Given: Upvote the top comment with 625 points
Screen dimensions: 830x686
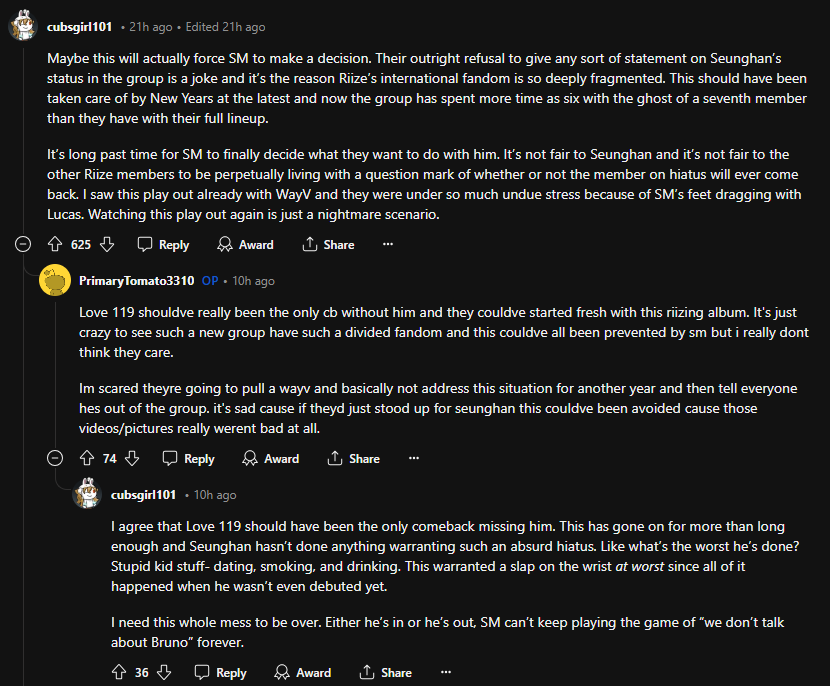Looking at the screenshot, I should (x=55, y=244).
